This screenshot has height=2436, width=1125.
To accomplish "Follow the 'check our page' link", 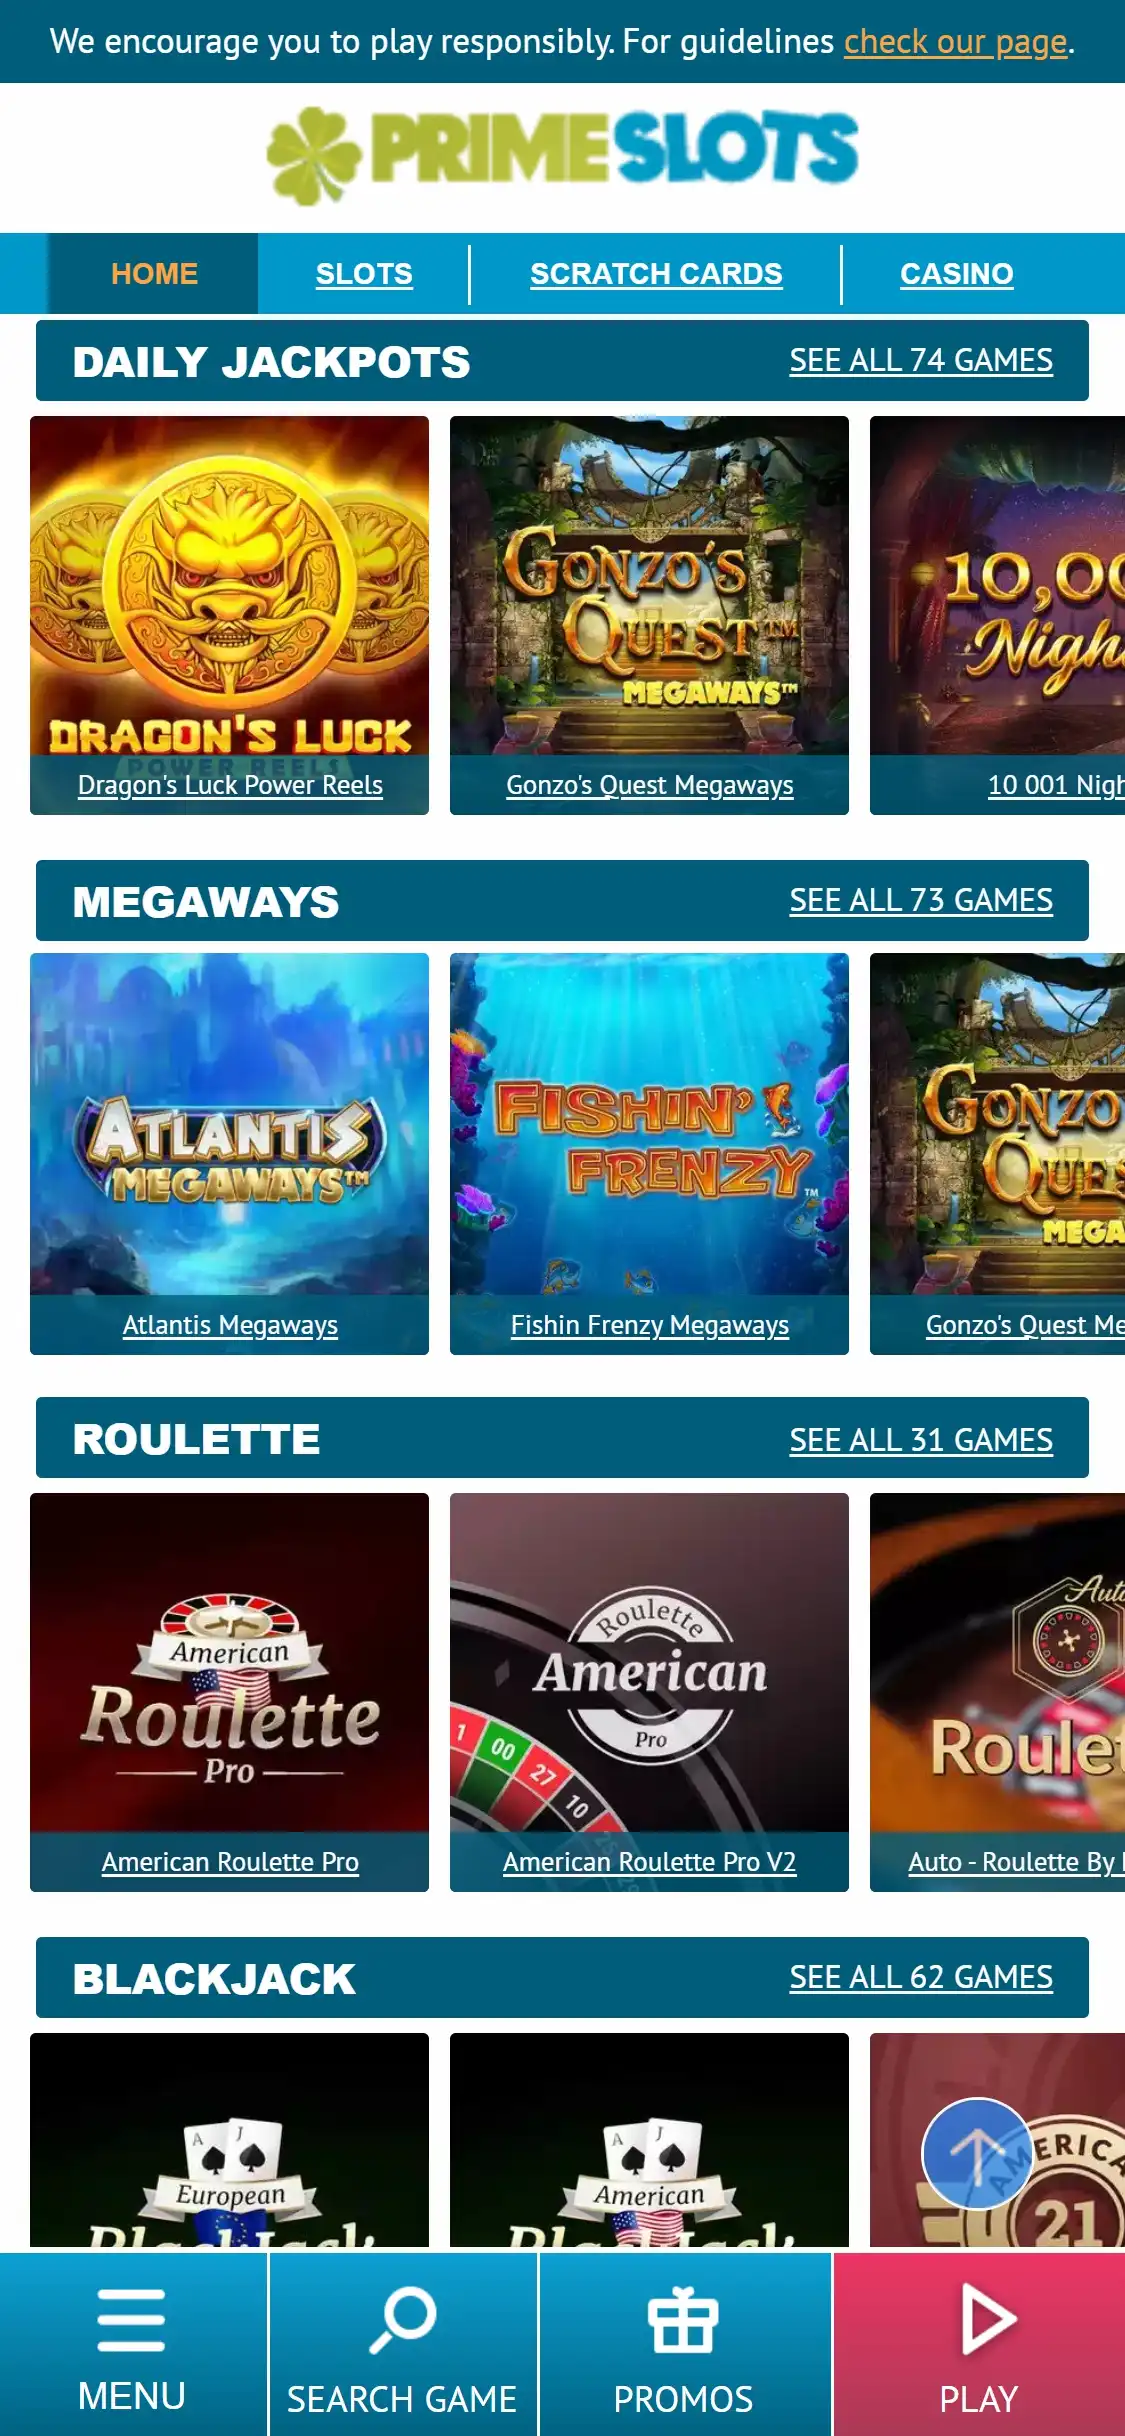I will point(956,42).
